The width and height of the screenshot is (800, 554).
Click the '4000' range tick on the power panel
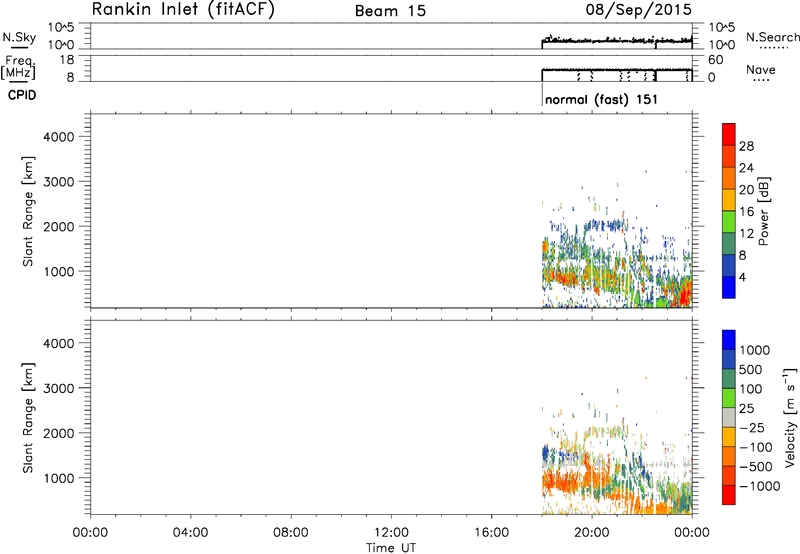pos(59,137)
